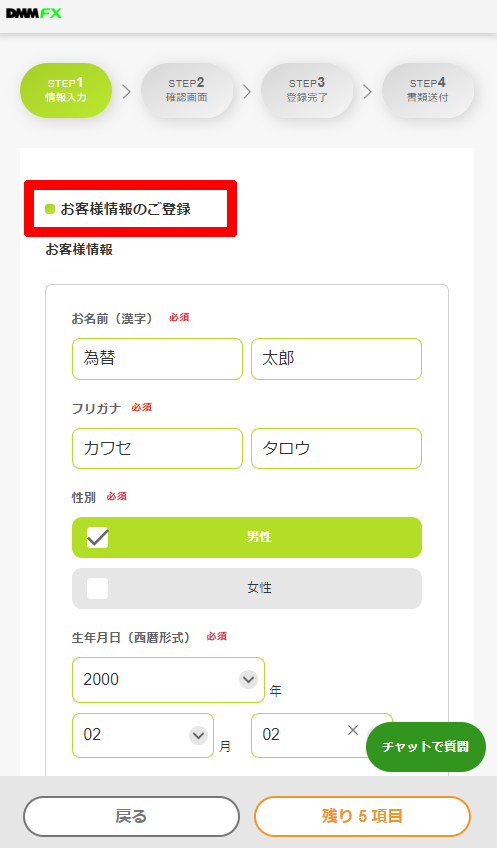This screenshot has width=497, height=848.
Task: Open チャットで質問 chat button
Action: click(x=426, y=747)
